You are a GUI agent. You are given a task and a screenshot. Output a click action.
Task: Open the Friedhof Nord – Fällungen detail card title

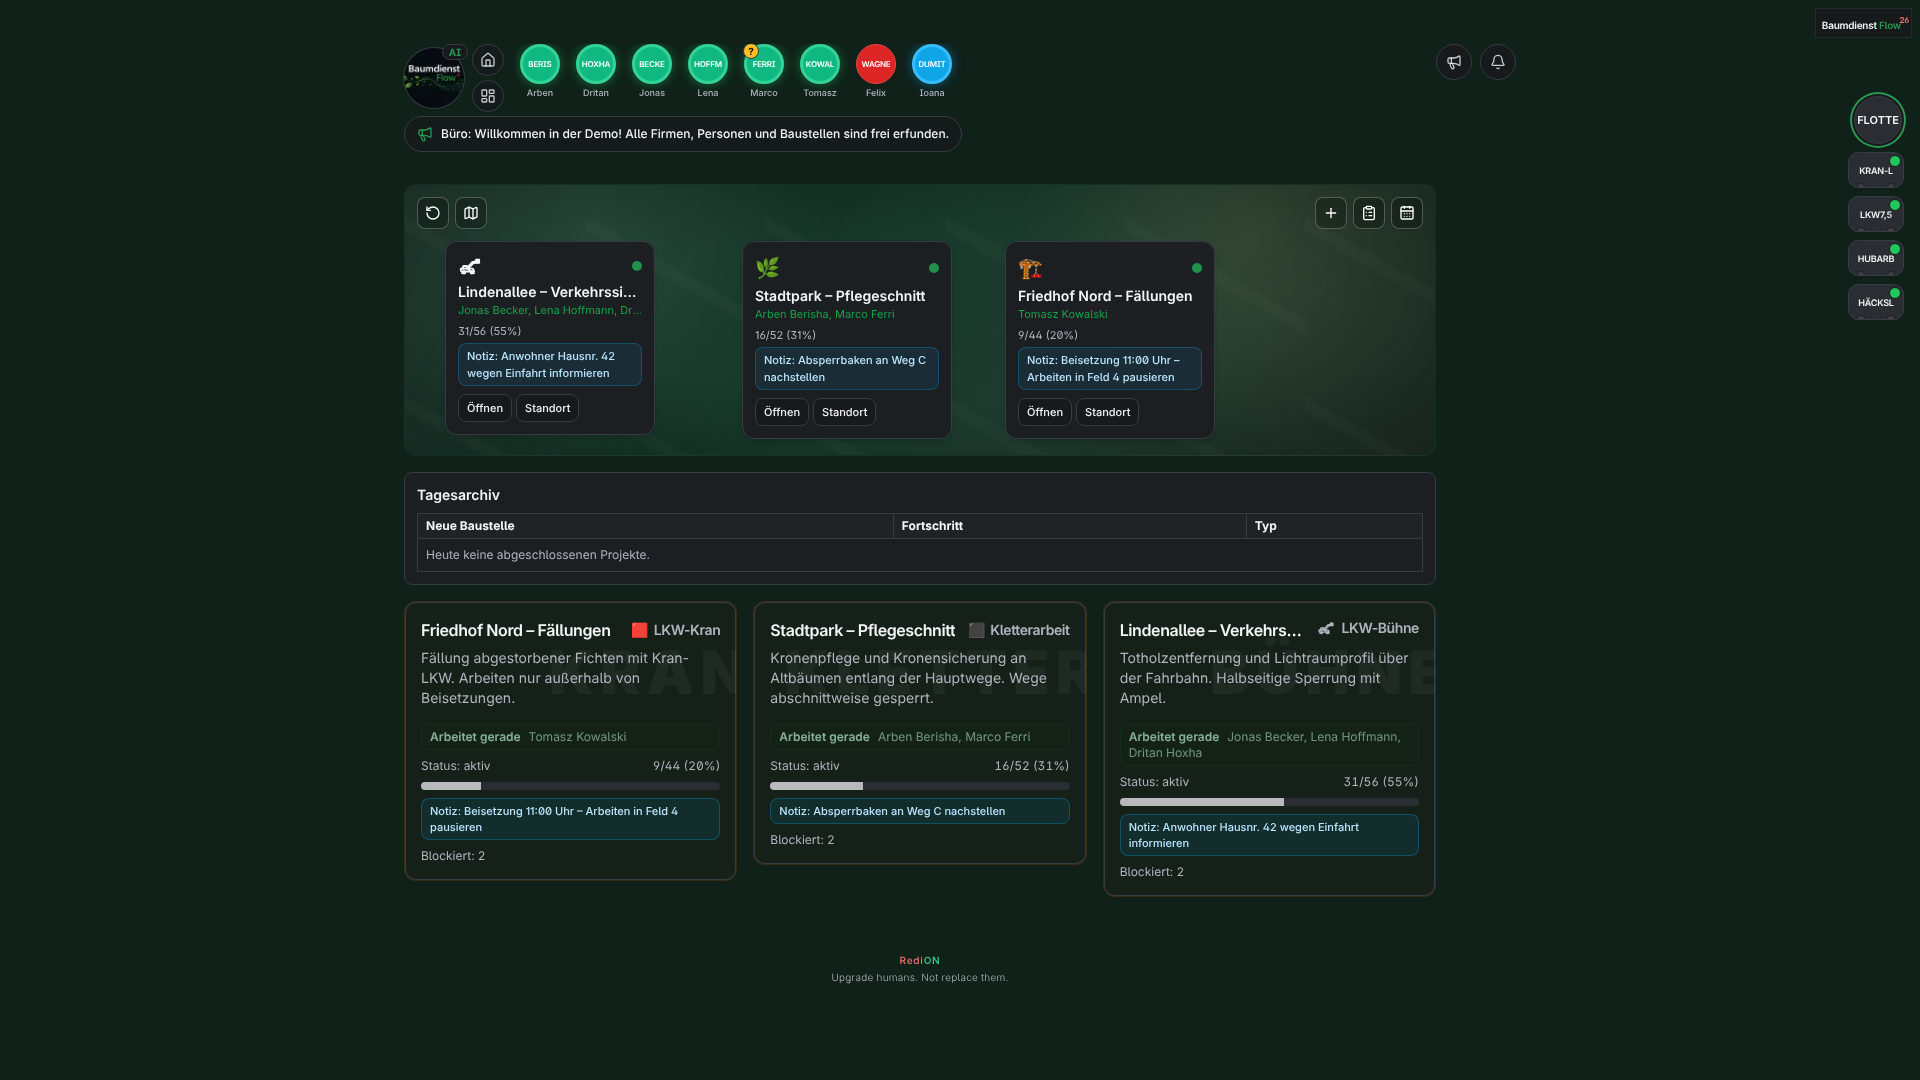[516, 630]
